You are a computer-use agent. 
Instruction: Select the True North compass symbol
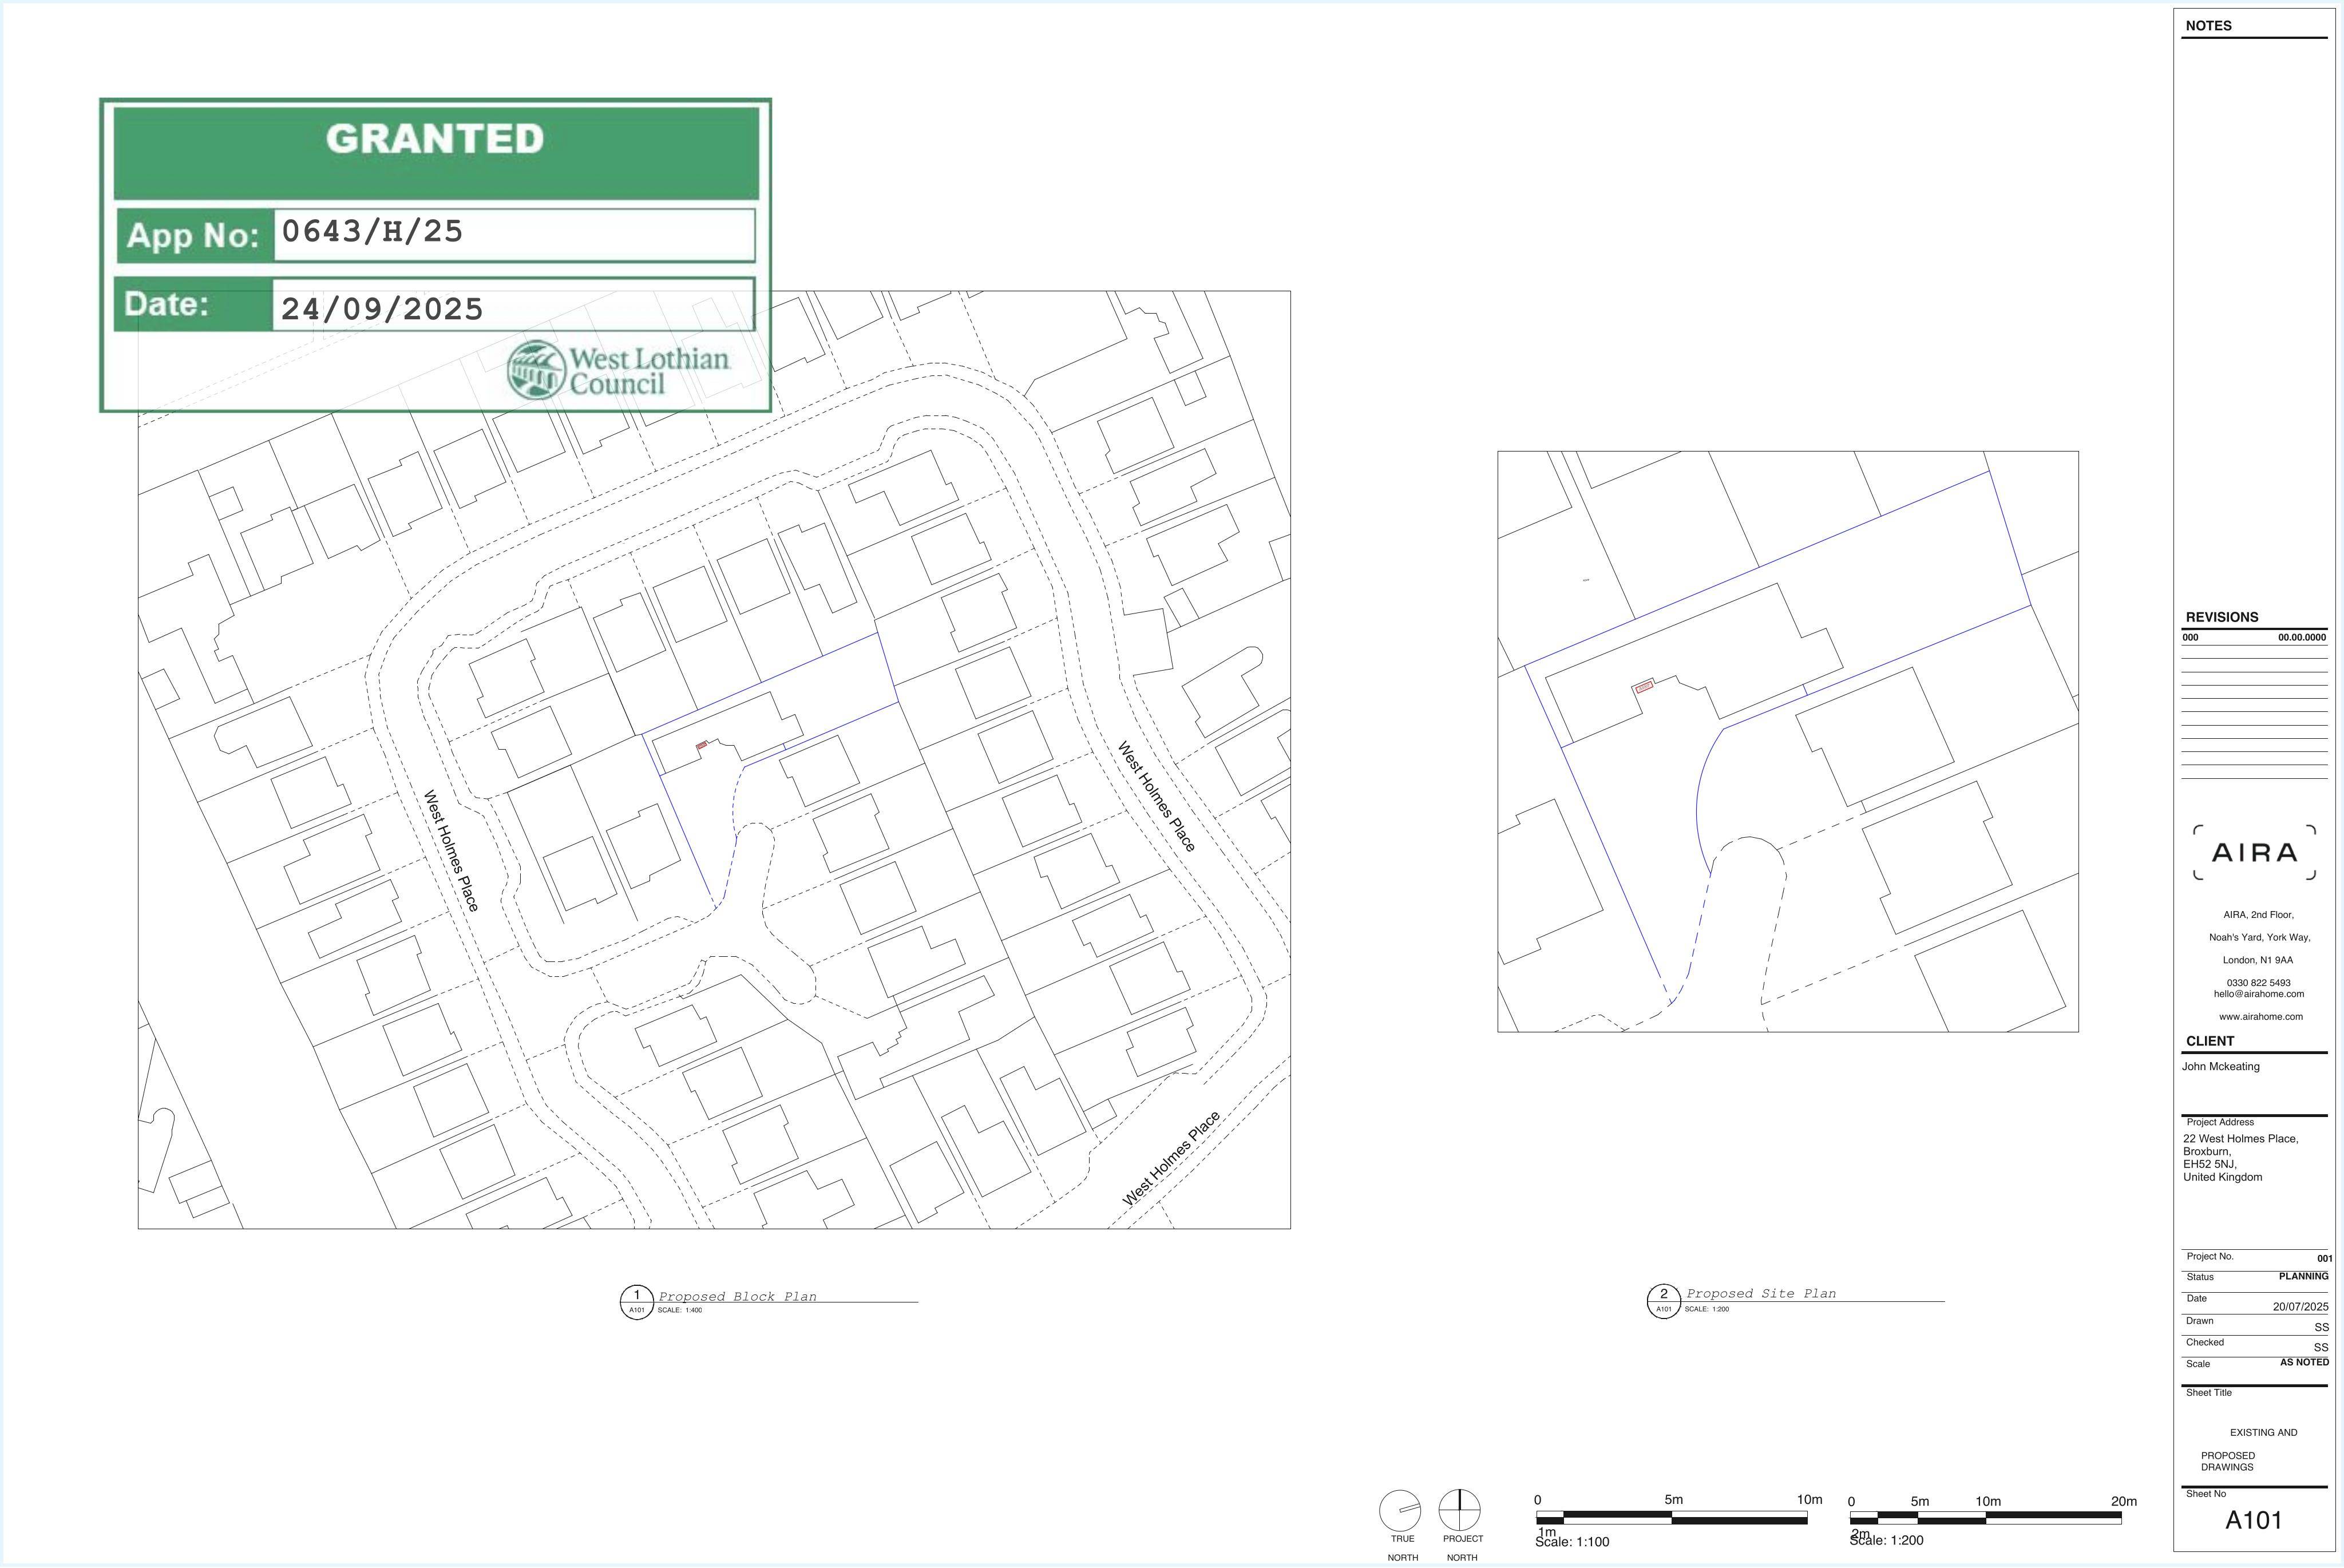1400,1510
